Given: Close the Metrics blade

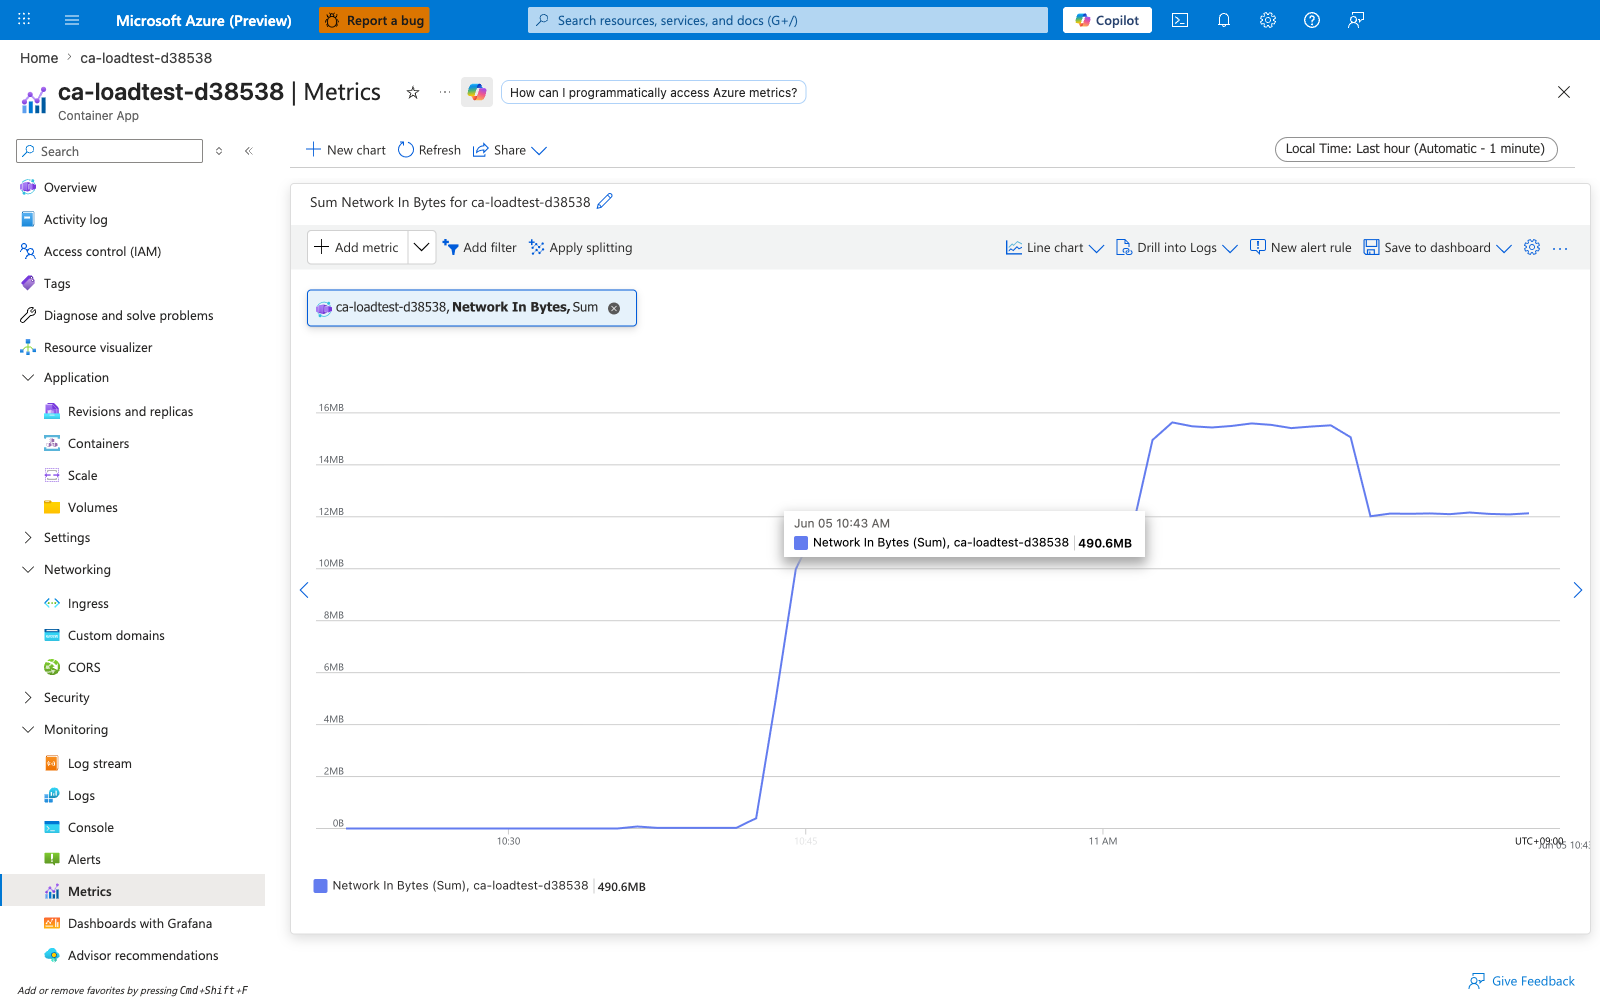Looking at the screenshot, I should pos(1564,92).
